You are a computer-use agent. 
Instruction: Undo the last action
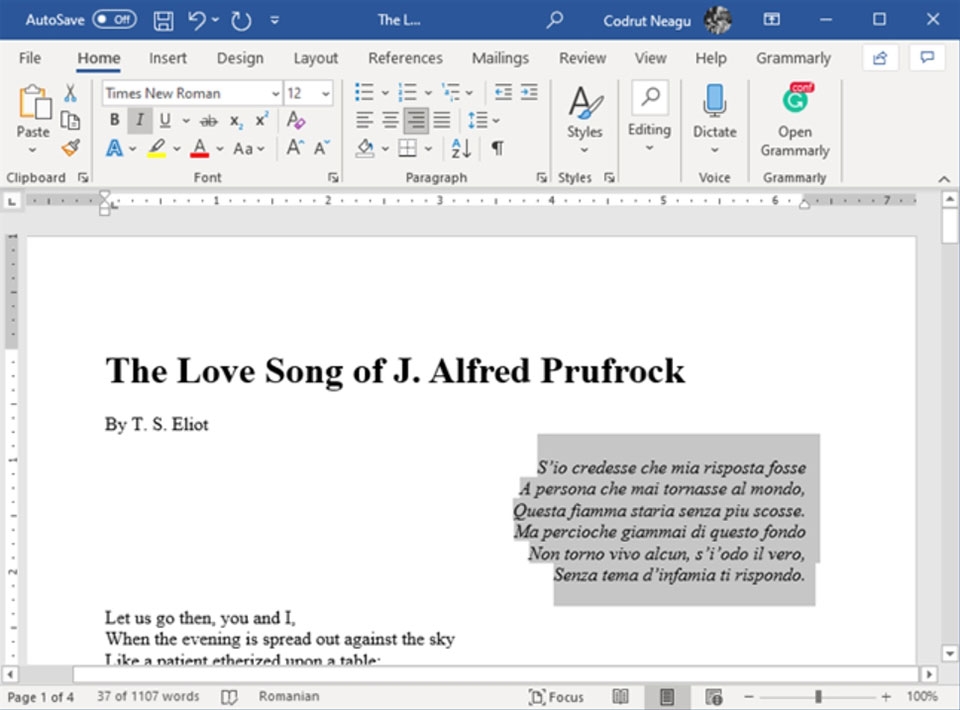click(197, 20)
